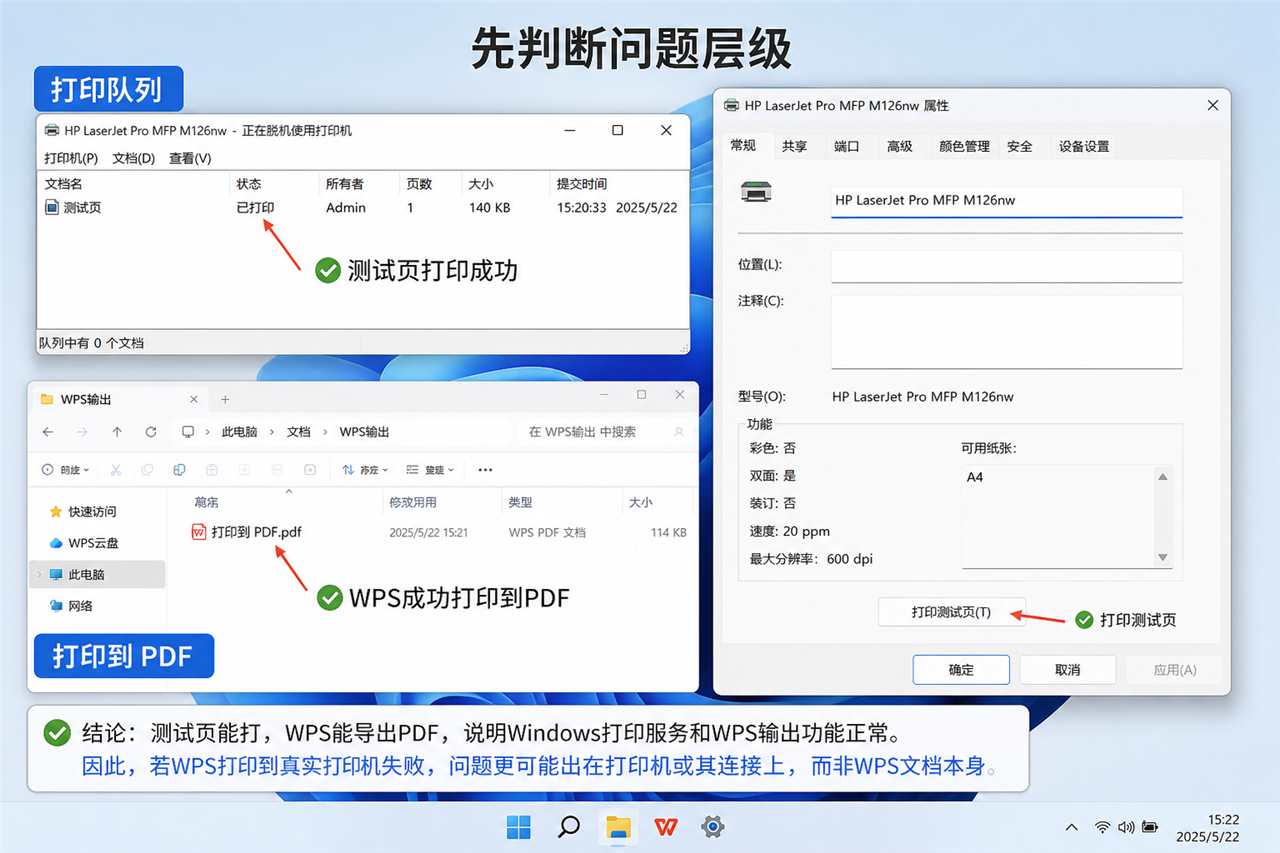Click the monitor icon in the address bar
Image resolution: width=1280 pixels, height=853 pixels.
188,432
